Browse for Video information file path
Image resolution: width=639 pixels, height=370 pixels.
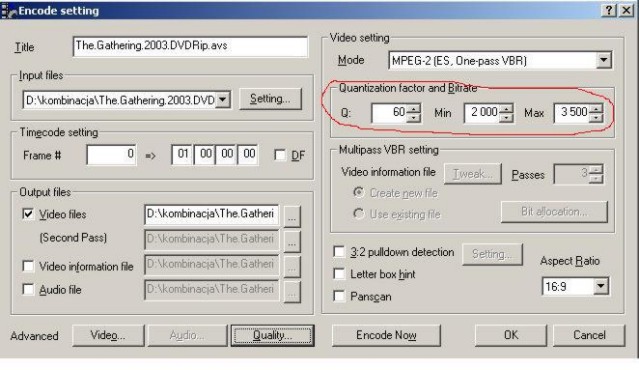pyautogui.click(x=292, y=266)
